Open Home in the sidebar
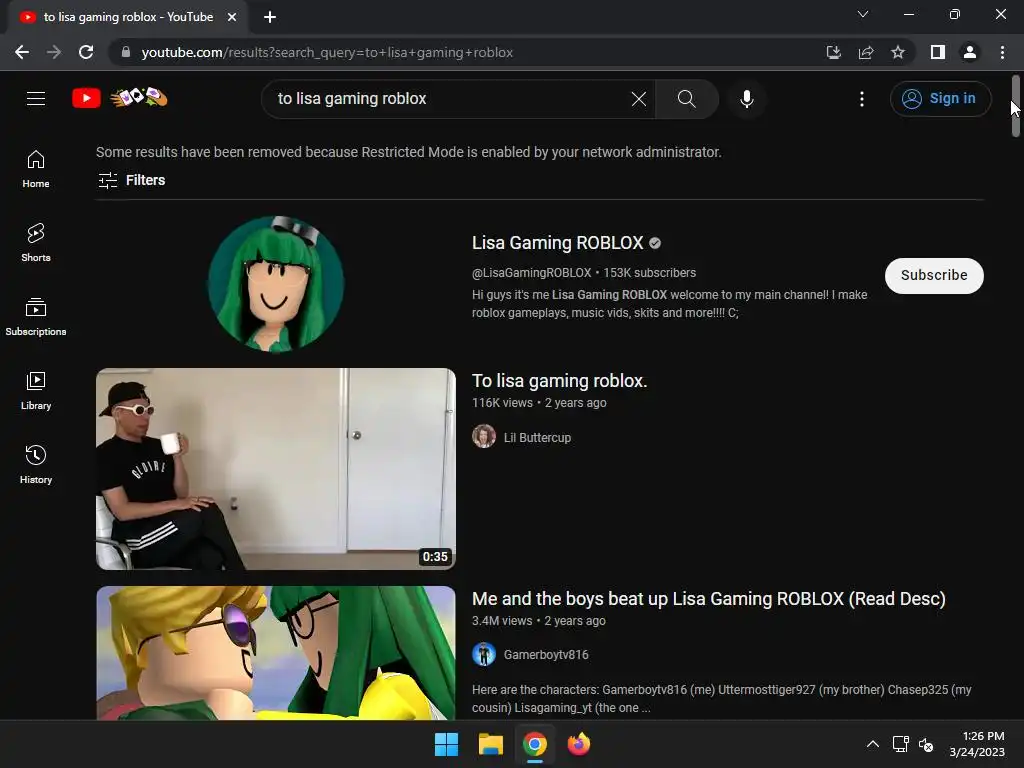 click(36, 169)
